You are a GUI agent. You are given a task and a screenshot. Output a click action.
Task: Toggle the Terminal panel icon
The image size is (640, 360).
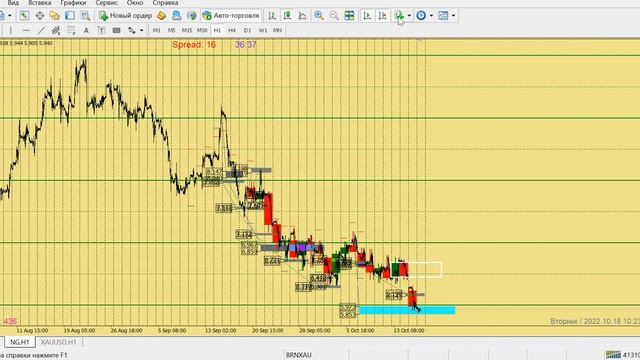coord(70,16)
